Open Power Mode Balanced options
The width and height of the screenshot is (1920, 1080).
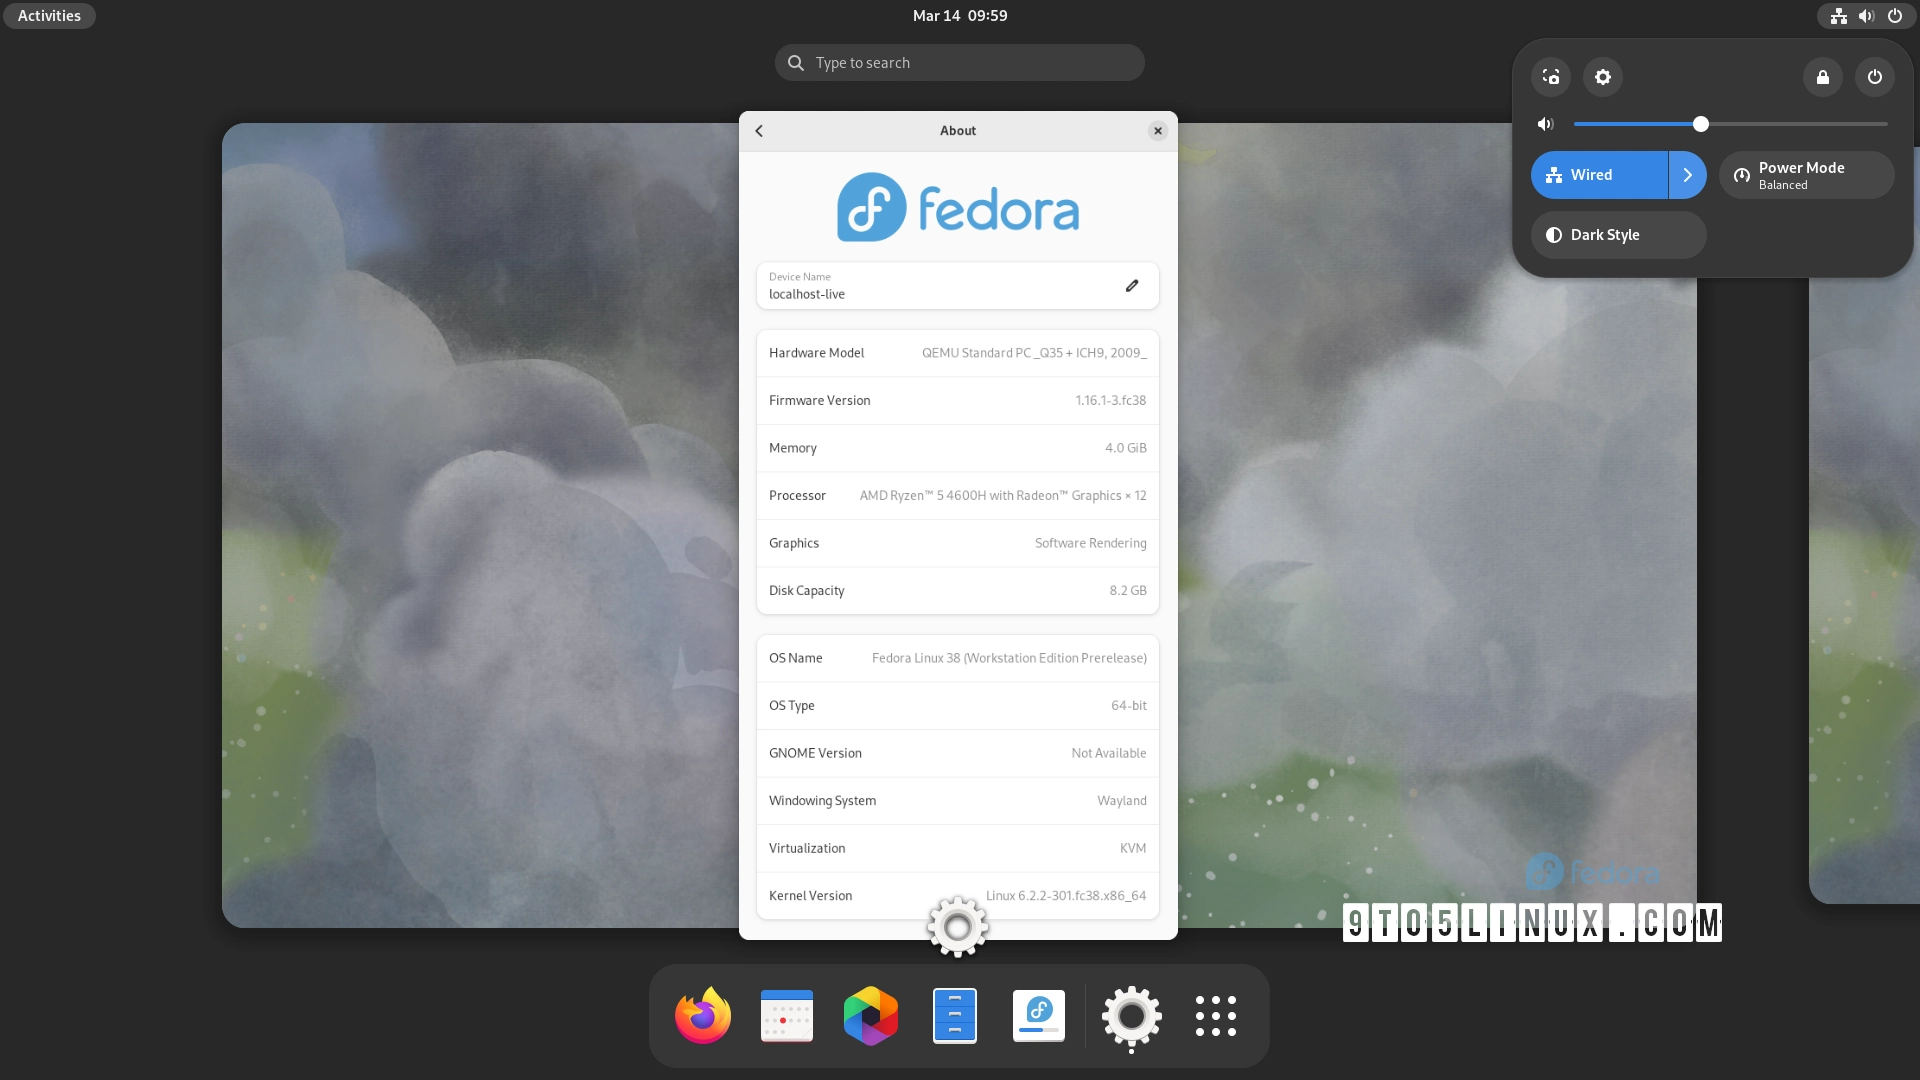click(x=1804, y=175)
